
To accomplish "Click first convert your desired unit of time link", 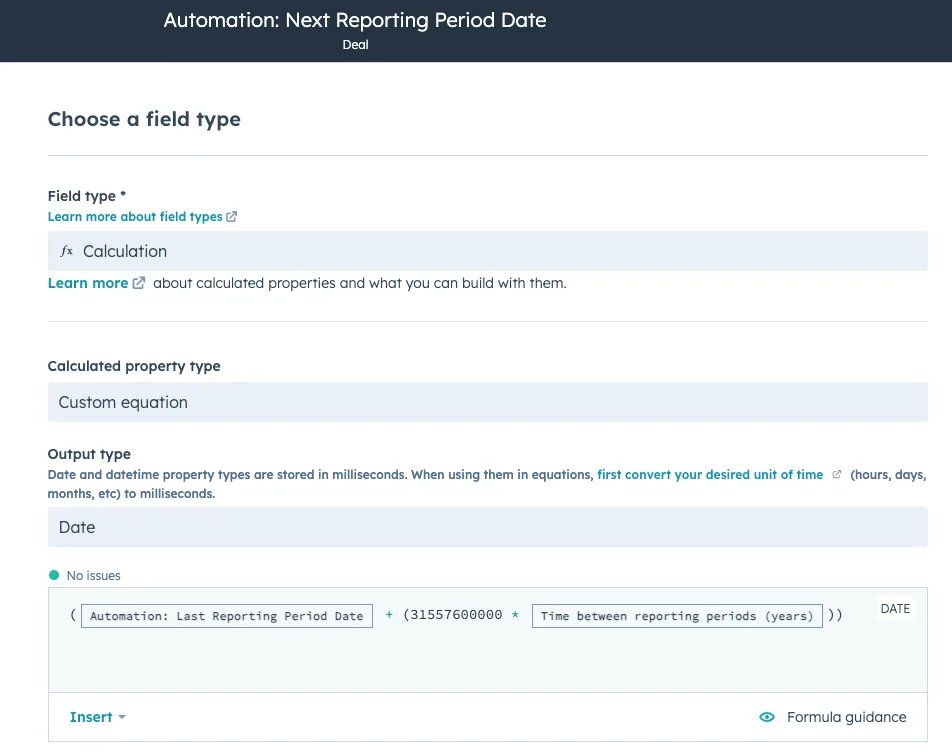I will 710,475.
